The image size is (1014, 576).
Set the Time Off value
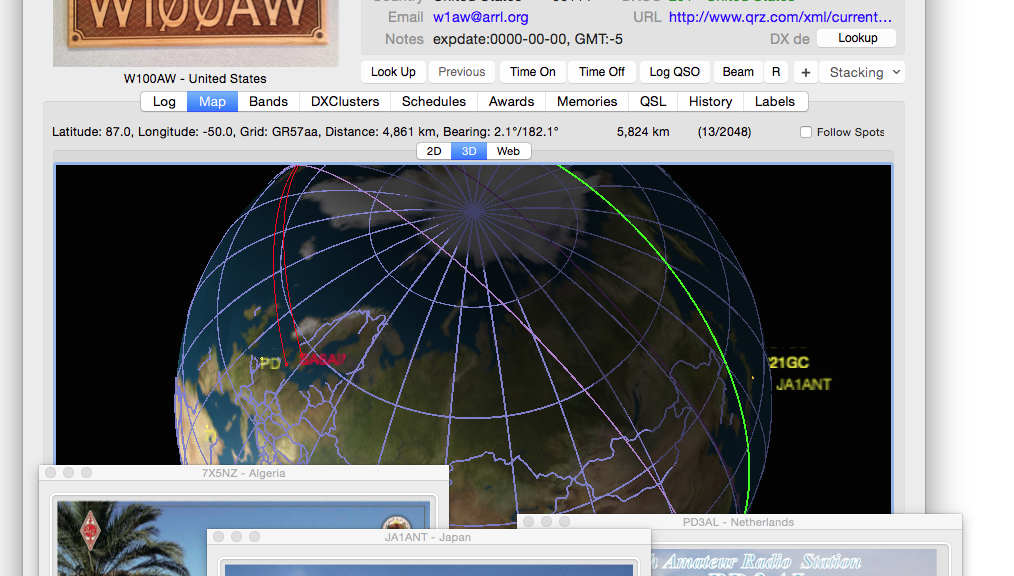[601, 72]
